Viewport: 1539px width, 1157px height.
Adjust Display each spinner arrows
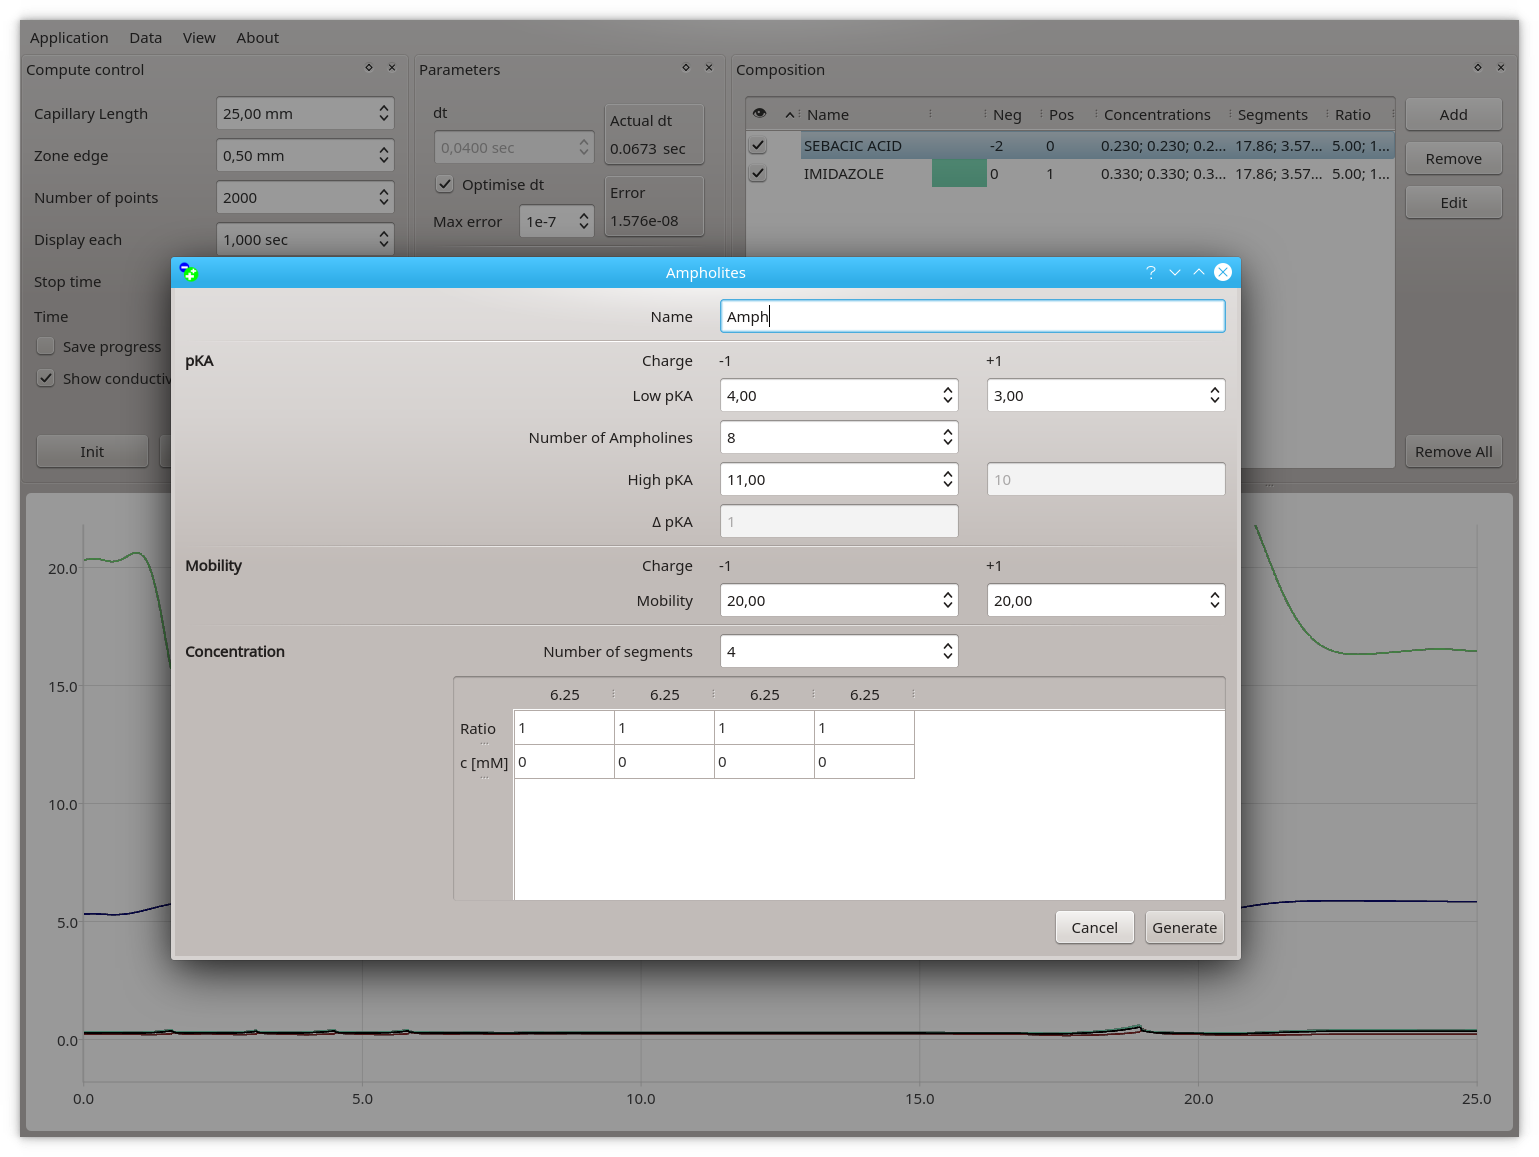pos(384,239)
